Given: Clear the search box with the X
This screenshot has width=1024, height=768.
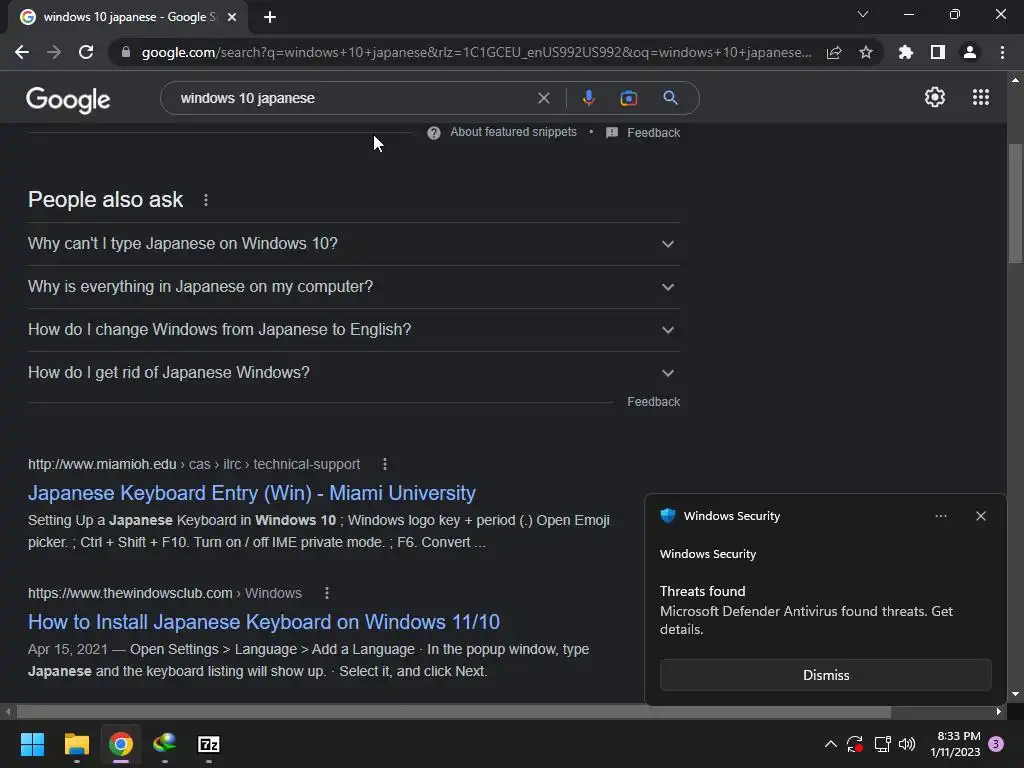Looking at the screenshot, I should (543, 98).
